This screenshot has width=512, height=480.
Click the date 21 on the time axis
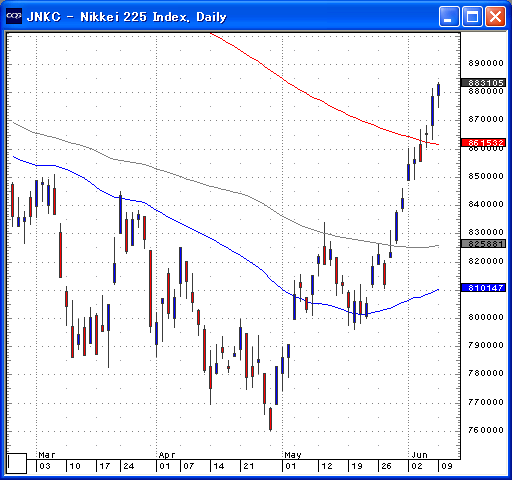[249, 466]
